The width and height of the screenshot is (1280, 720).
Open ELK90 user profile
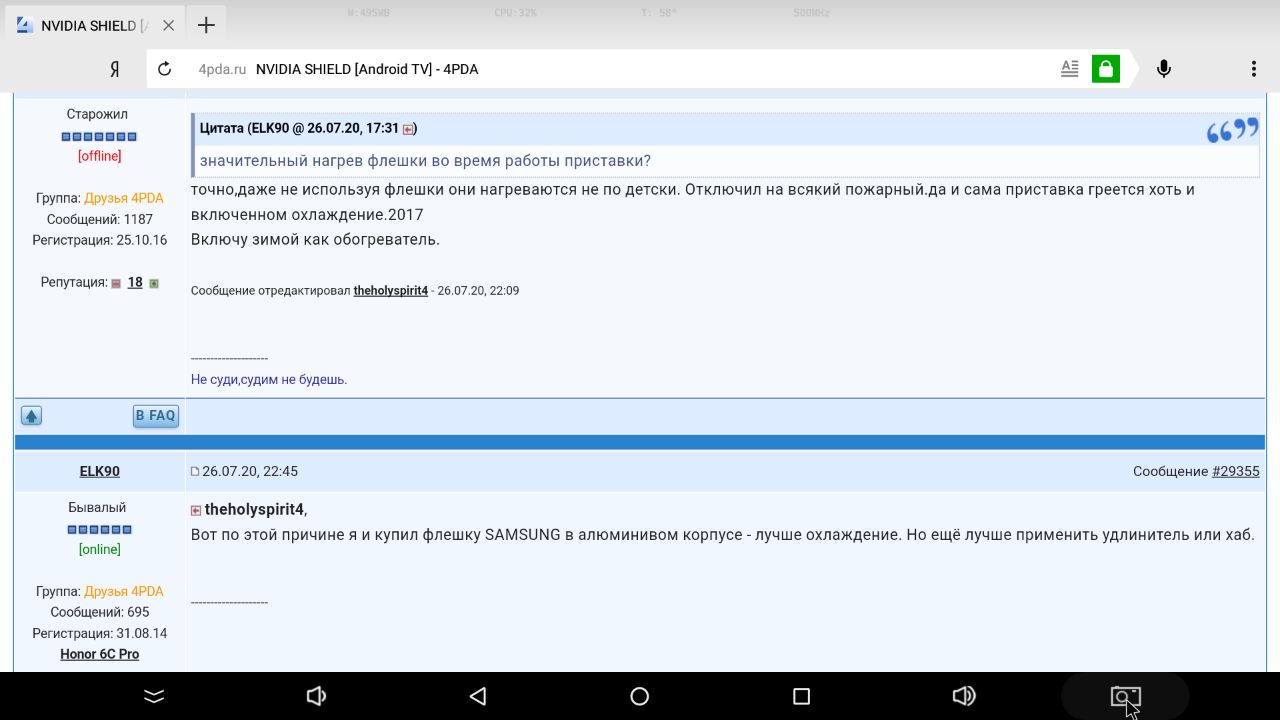(x=100, y=471)
